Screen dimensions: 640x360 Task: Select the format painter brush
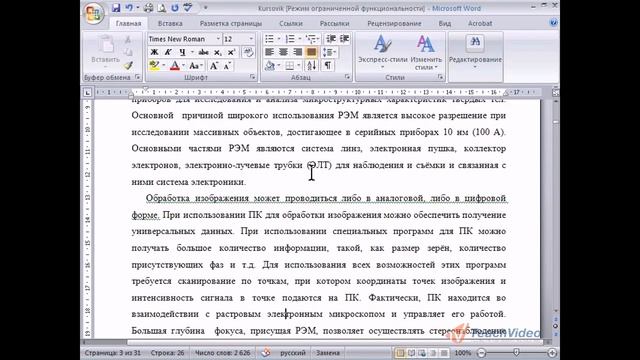pos(129,65)
